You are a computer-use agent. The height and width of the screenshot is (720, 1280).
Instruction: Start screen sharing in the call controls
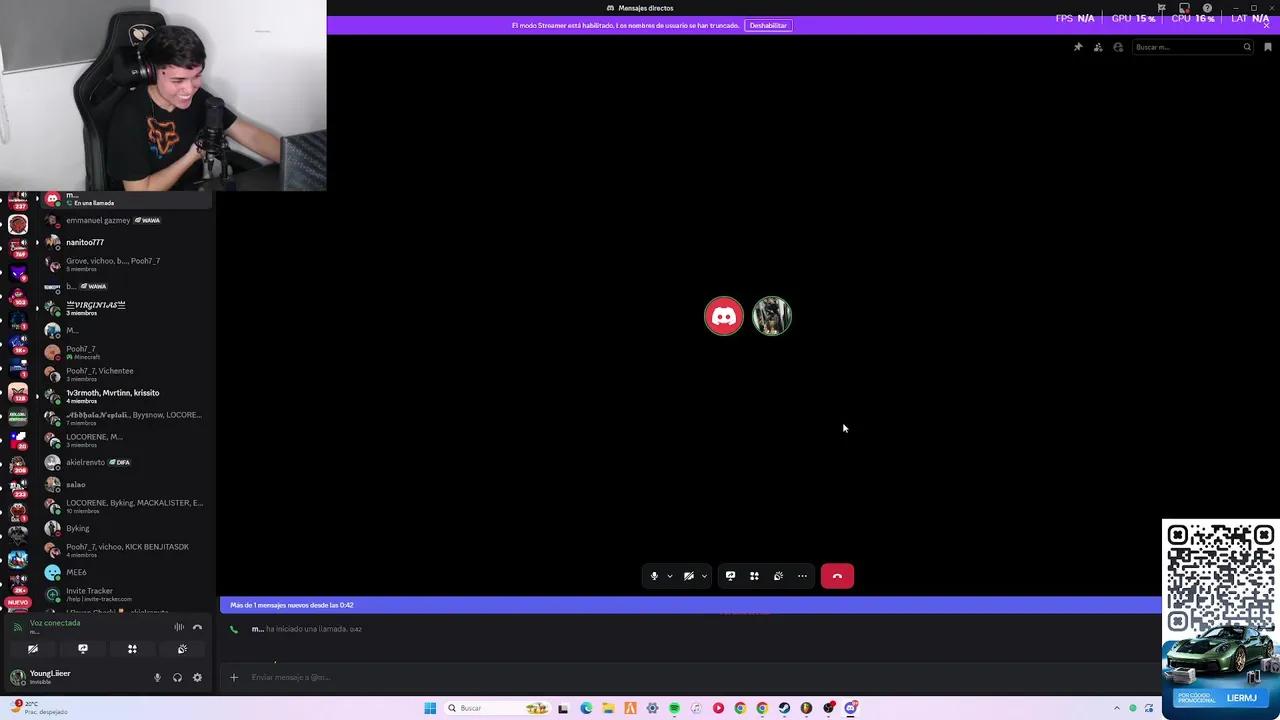pyautogui.click(x=730, y=575)
